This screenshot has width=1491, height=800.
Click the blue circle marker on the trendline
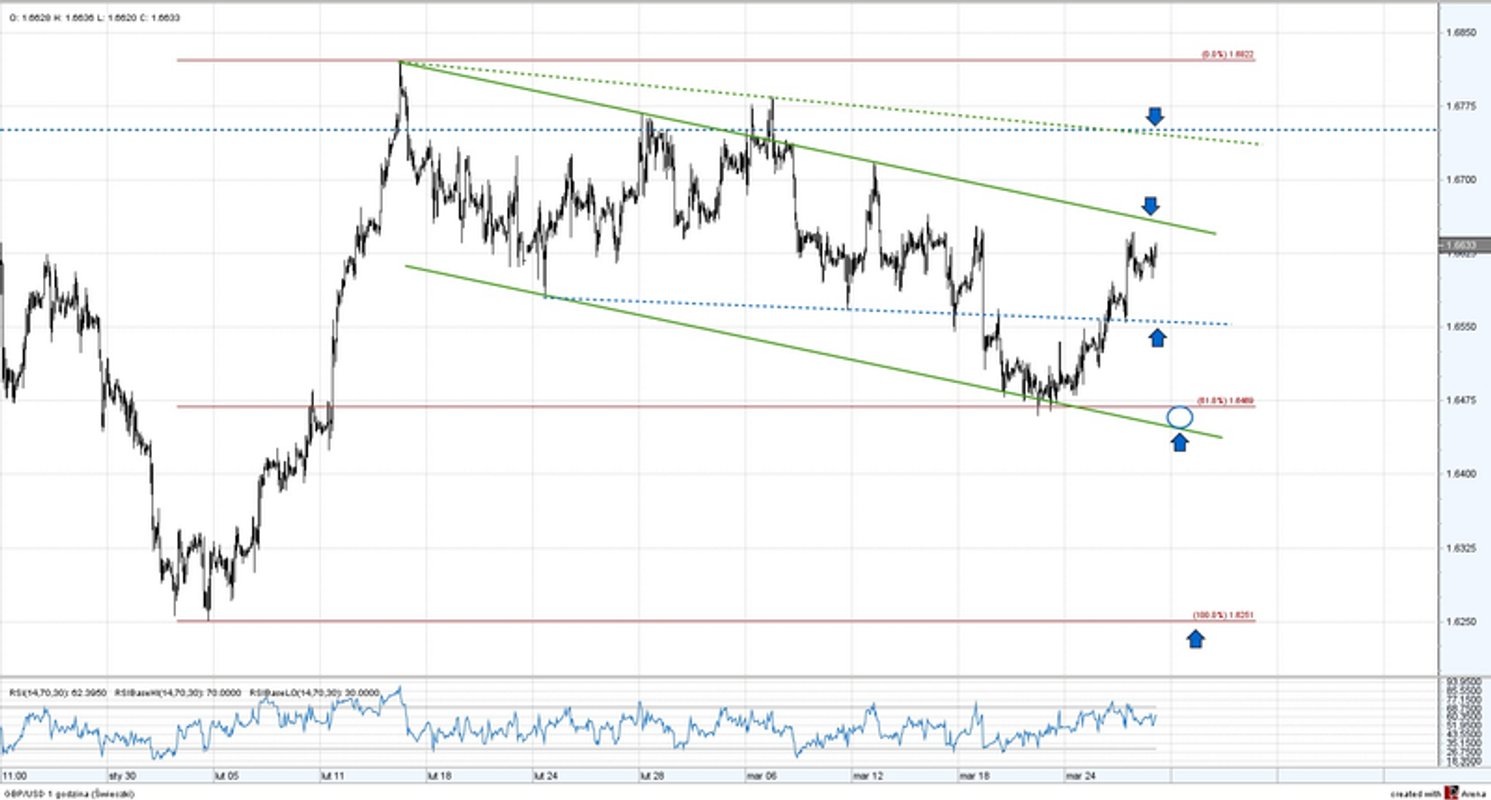(1181, 416)
